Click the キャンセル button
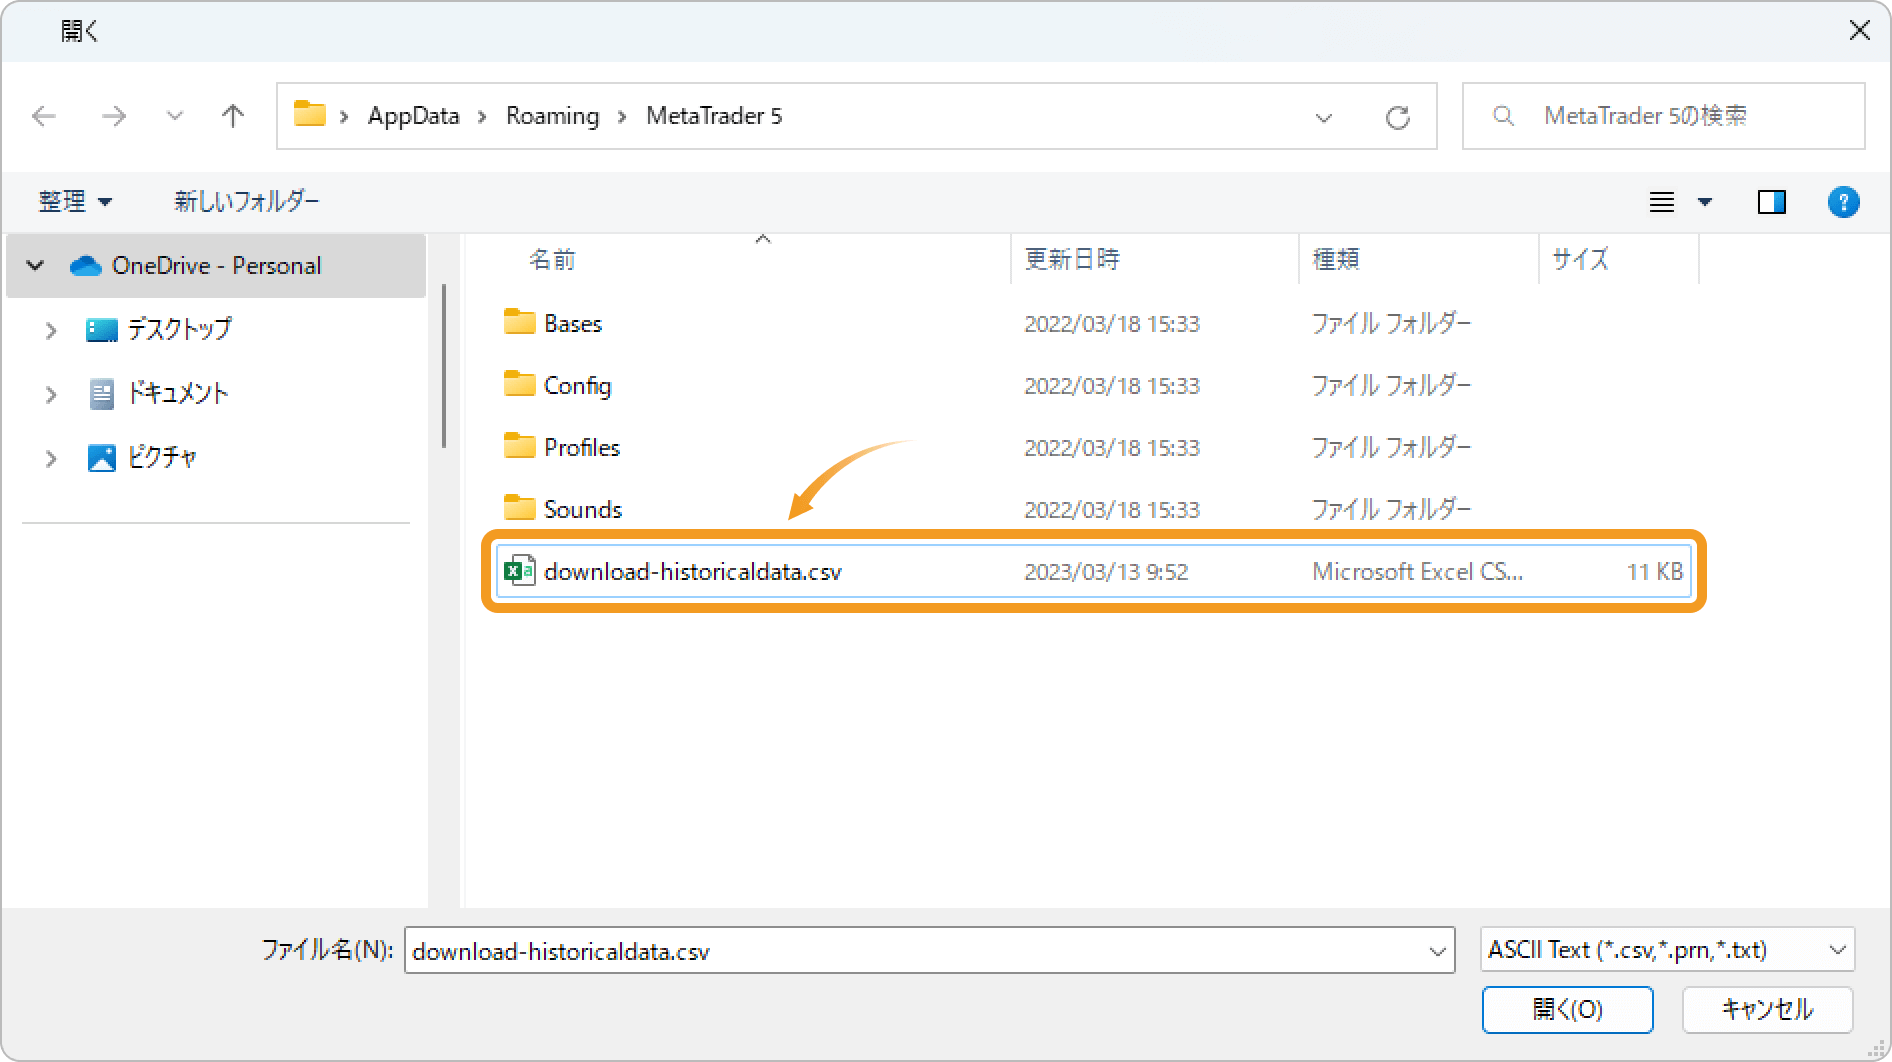This screenshot has width=1892, height=1062. coord(1767,1010)
